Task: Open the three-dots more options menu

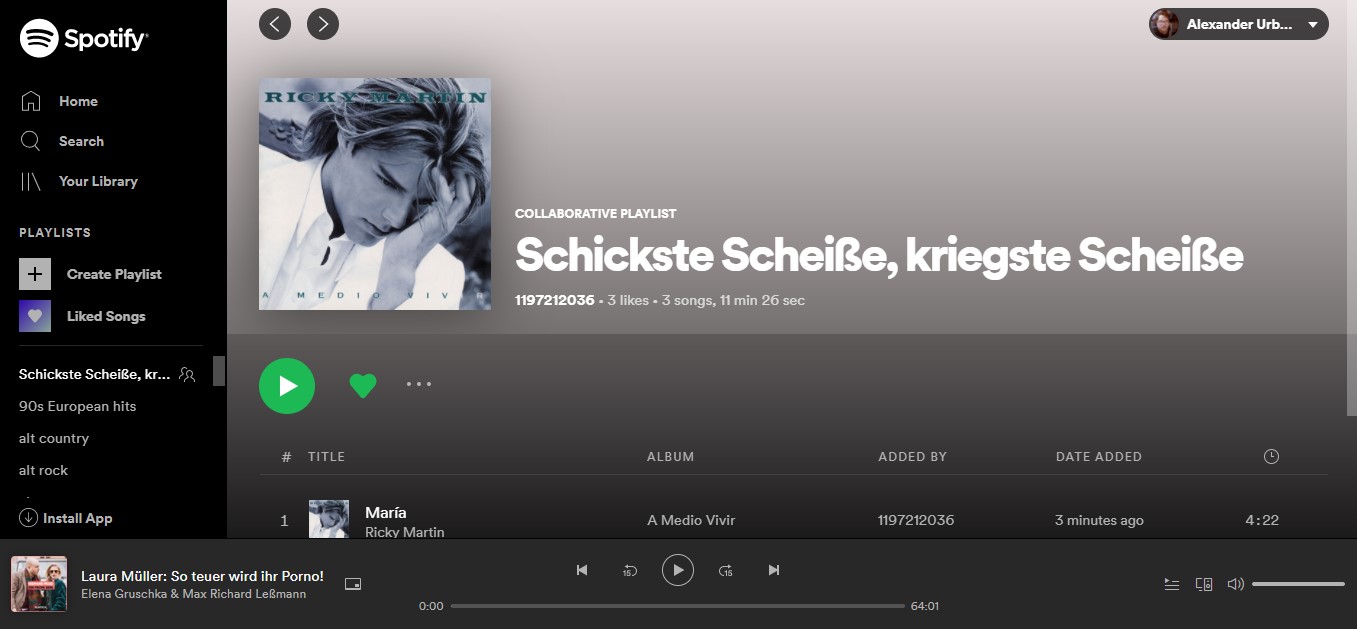Action: pos(419,384)
